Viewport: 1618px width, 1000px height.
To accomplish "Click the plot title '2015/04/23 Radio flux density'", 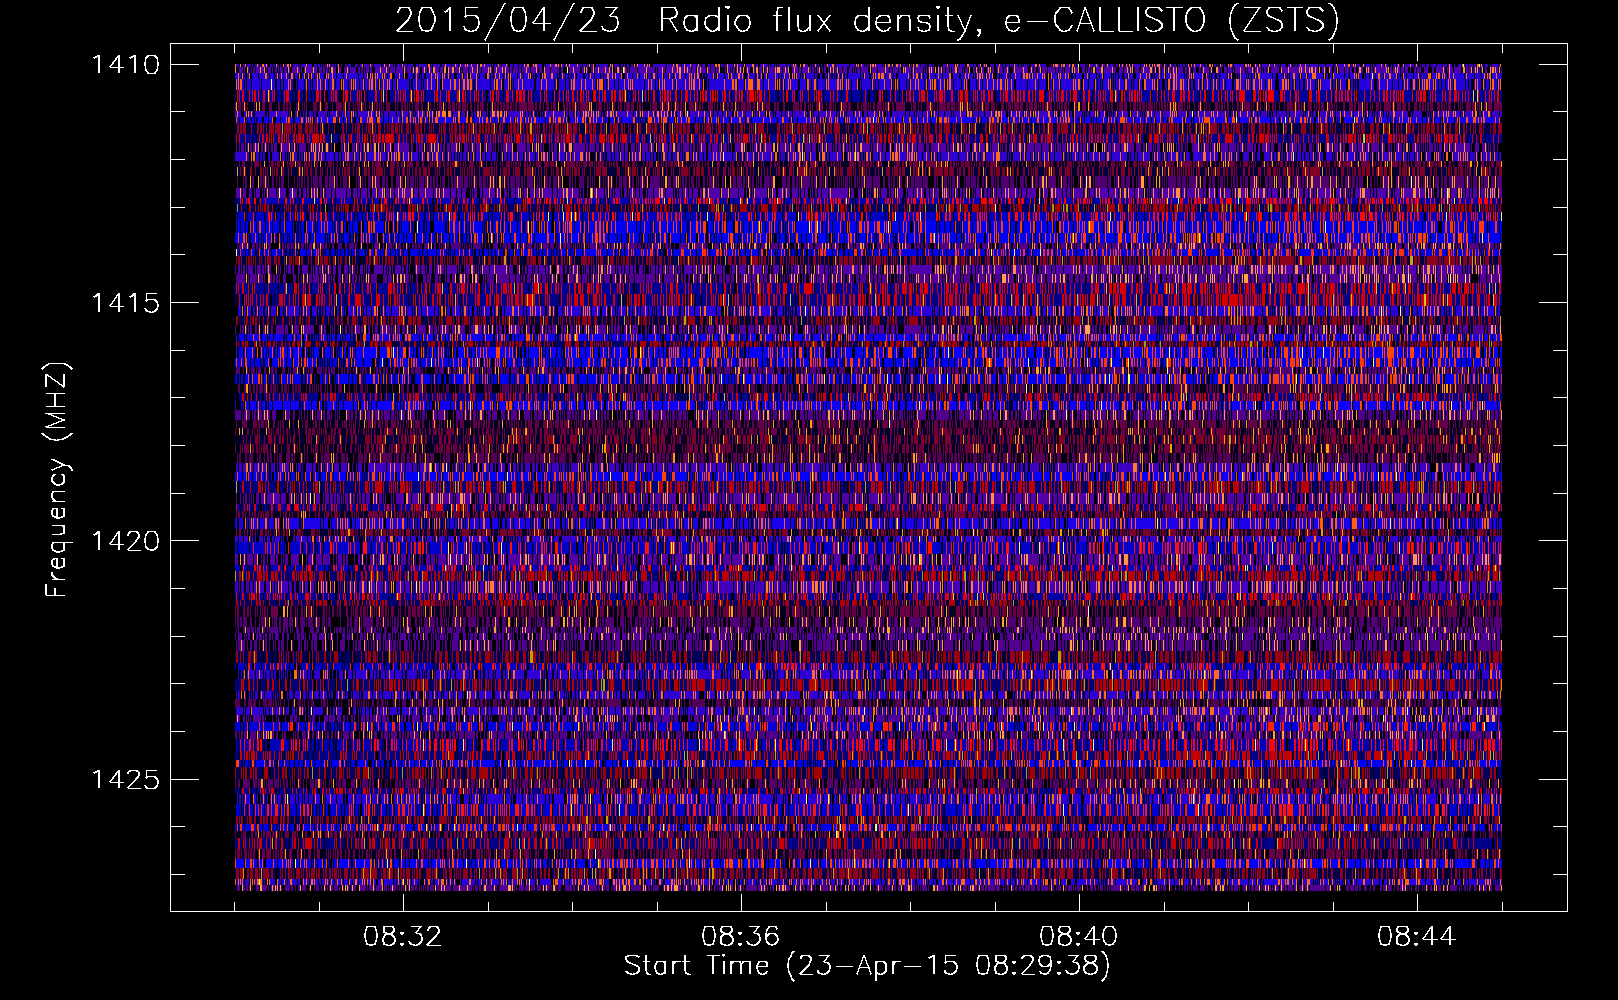I will 683,21.
